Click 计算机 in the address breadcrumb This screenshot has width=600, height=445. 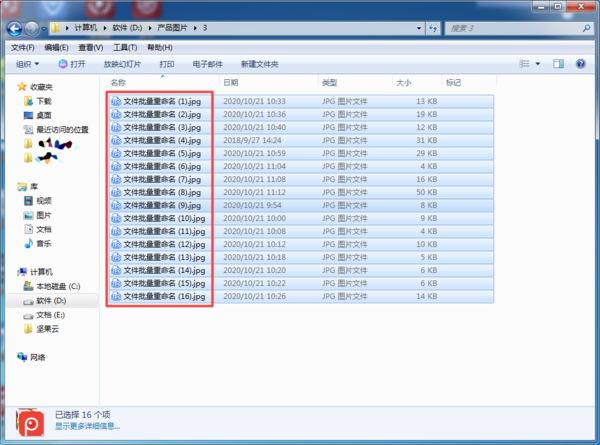pyautogui.click(x=86, y=28)
